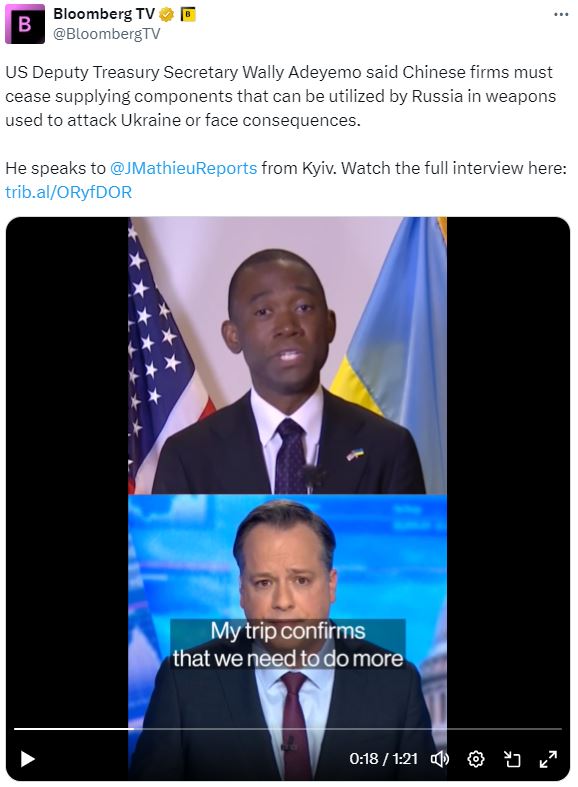Open the @BloombergTV handle
The image size is (578, 787).
click(x=106, y=34)
